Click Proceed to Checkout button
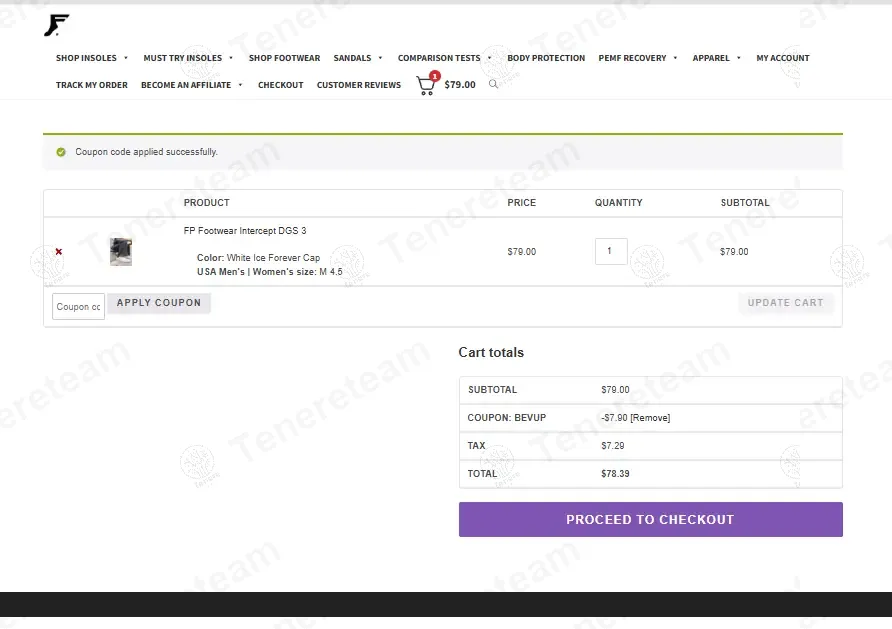The width and height of the screenshot is (892, 629). point(650,519)
